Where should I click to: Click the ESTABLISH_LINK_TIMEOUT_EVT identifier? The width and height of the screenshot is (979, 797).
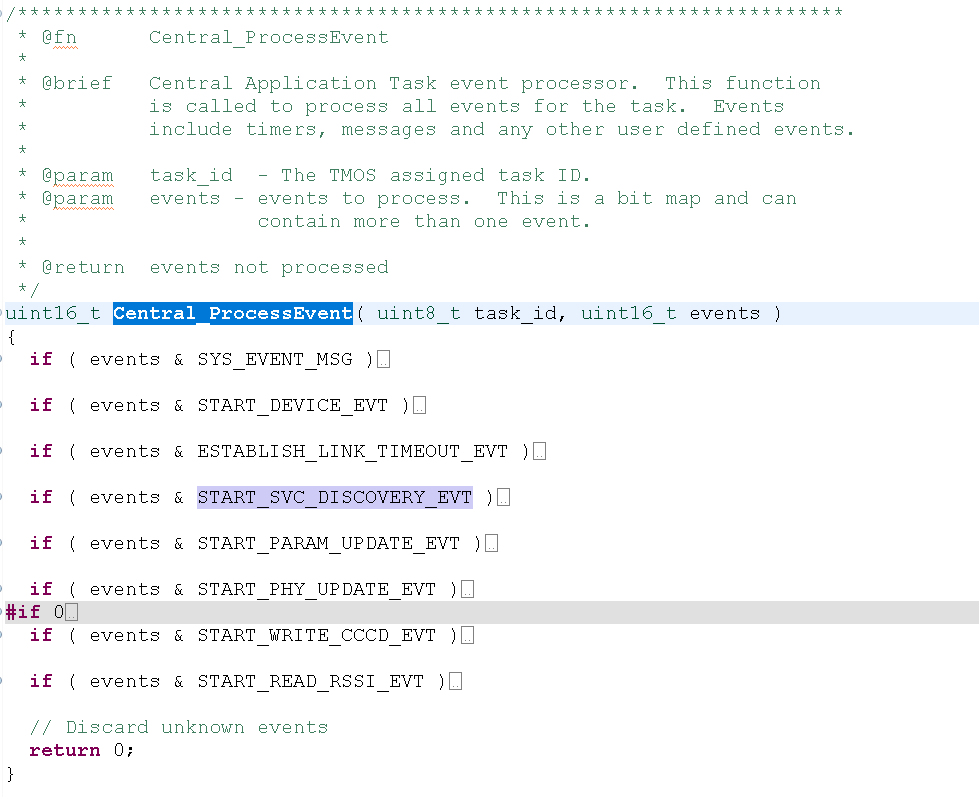point(353,451)
